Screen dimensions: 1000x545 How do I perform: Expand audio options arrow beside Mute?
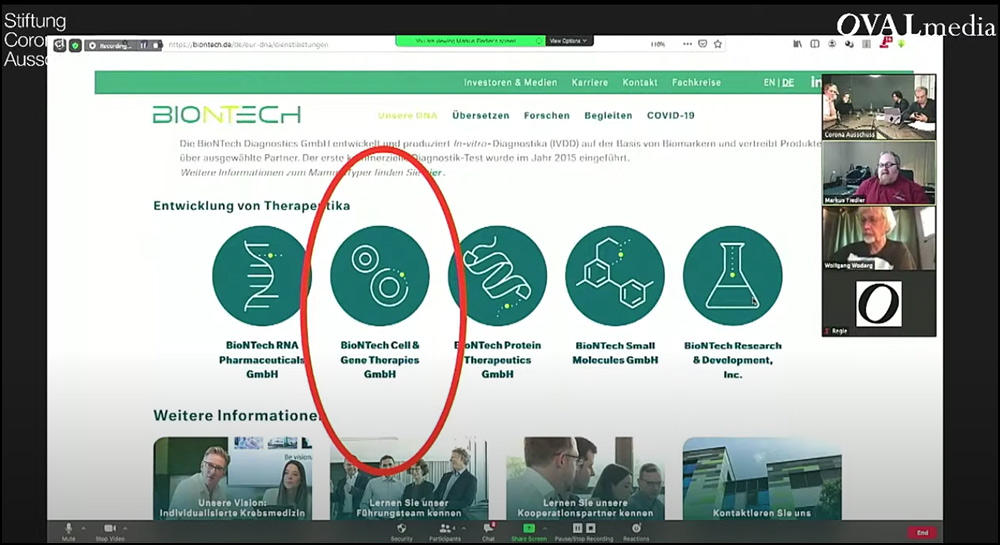point(84,527)
